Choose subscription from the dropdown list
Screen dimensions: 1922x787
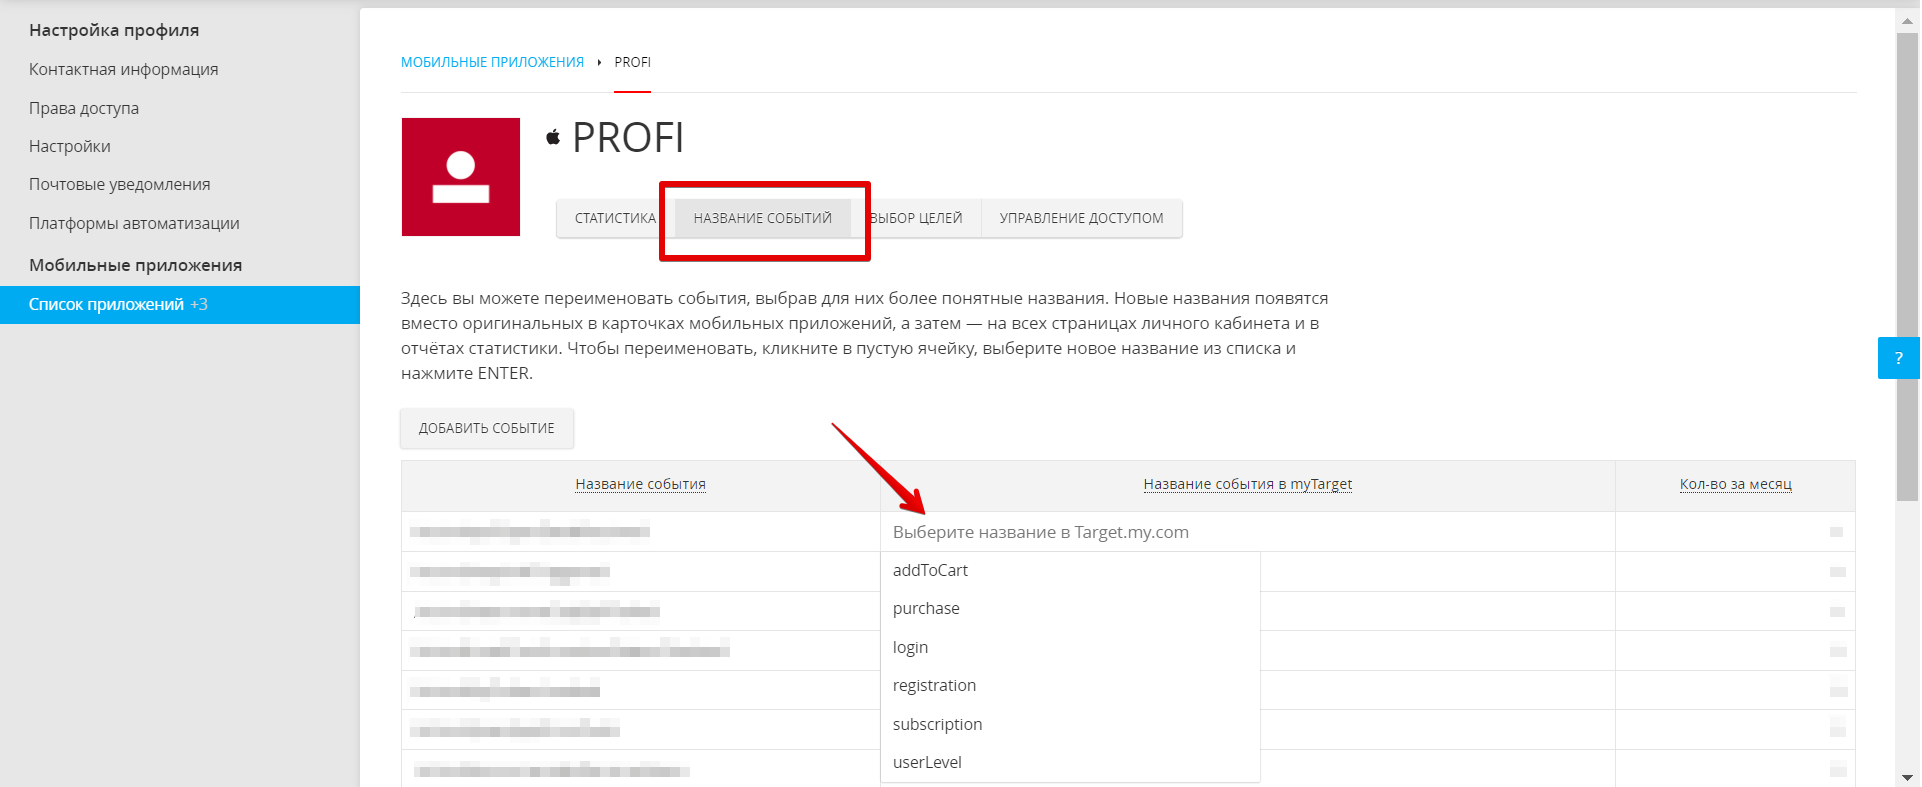pyautogui.click(x=1070, y=724)
